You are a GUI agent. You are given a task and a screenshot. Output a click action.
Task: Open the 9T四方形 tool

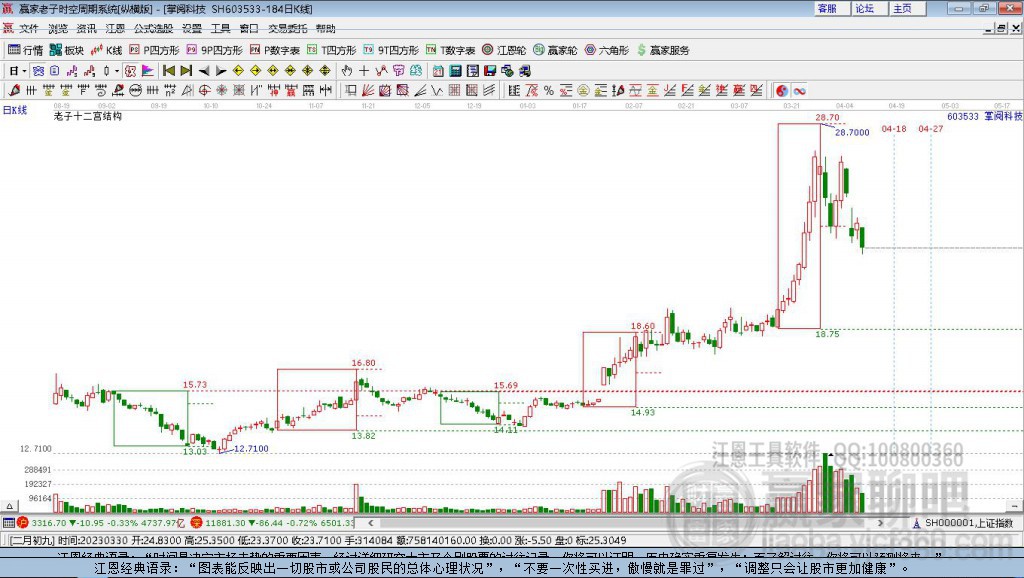(x=391, y=50)
